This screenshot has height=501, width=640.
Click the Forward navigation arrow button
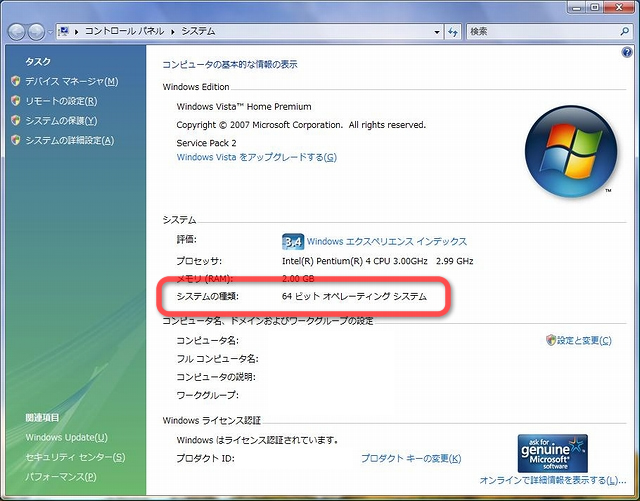36,32
